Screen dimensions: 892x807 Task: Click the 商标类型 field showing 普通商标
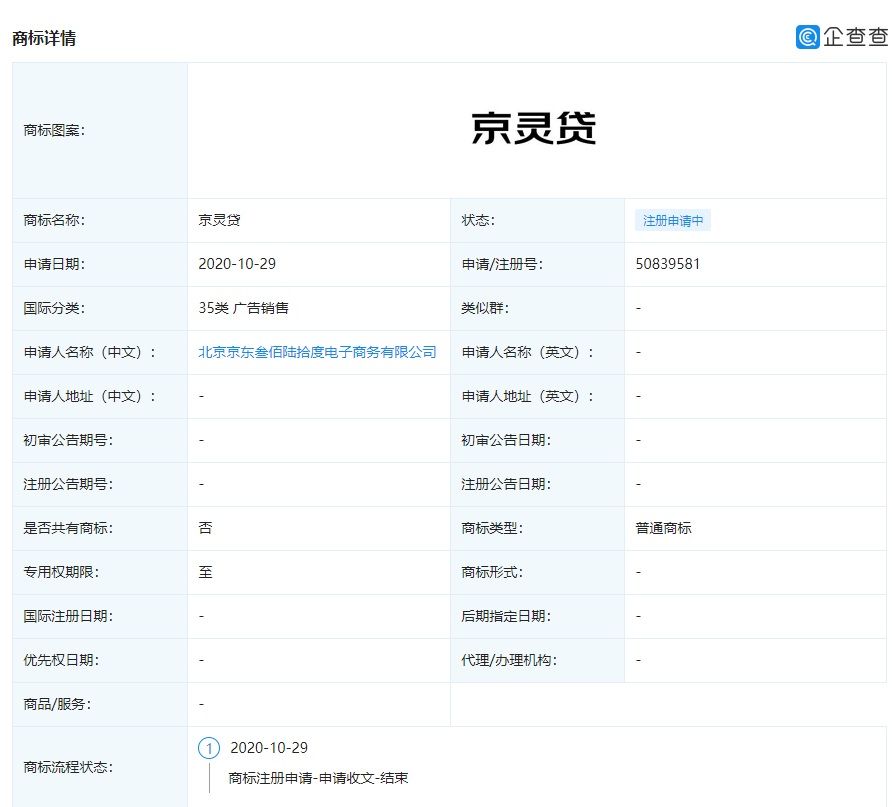point(658,528)
